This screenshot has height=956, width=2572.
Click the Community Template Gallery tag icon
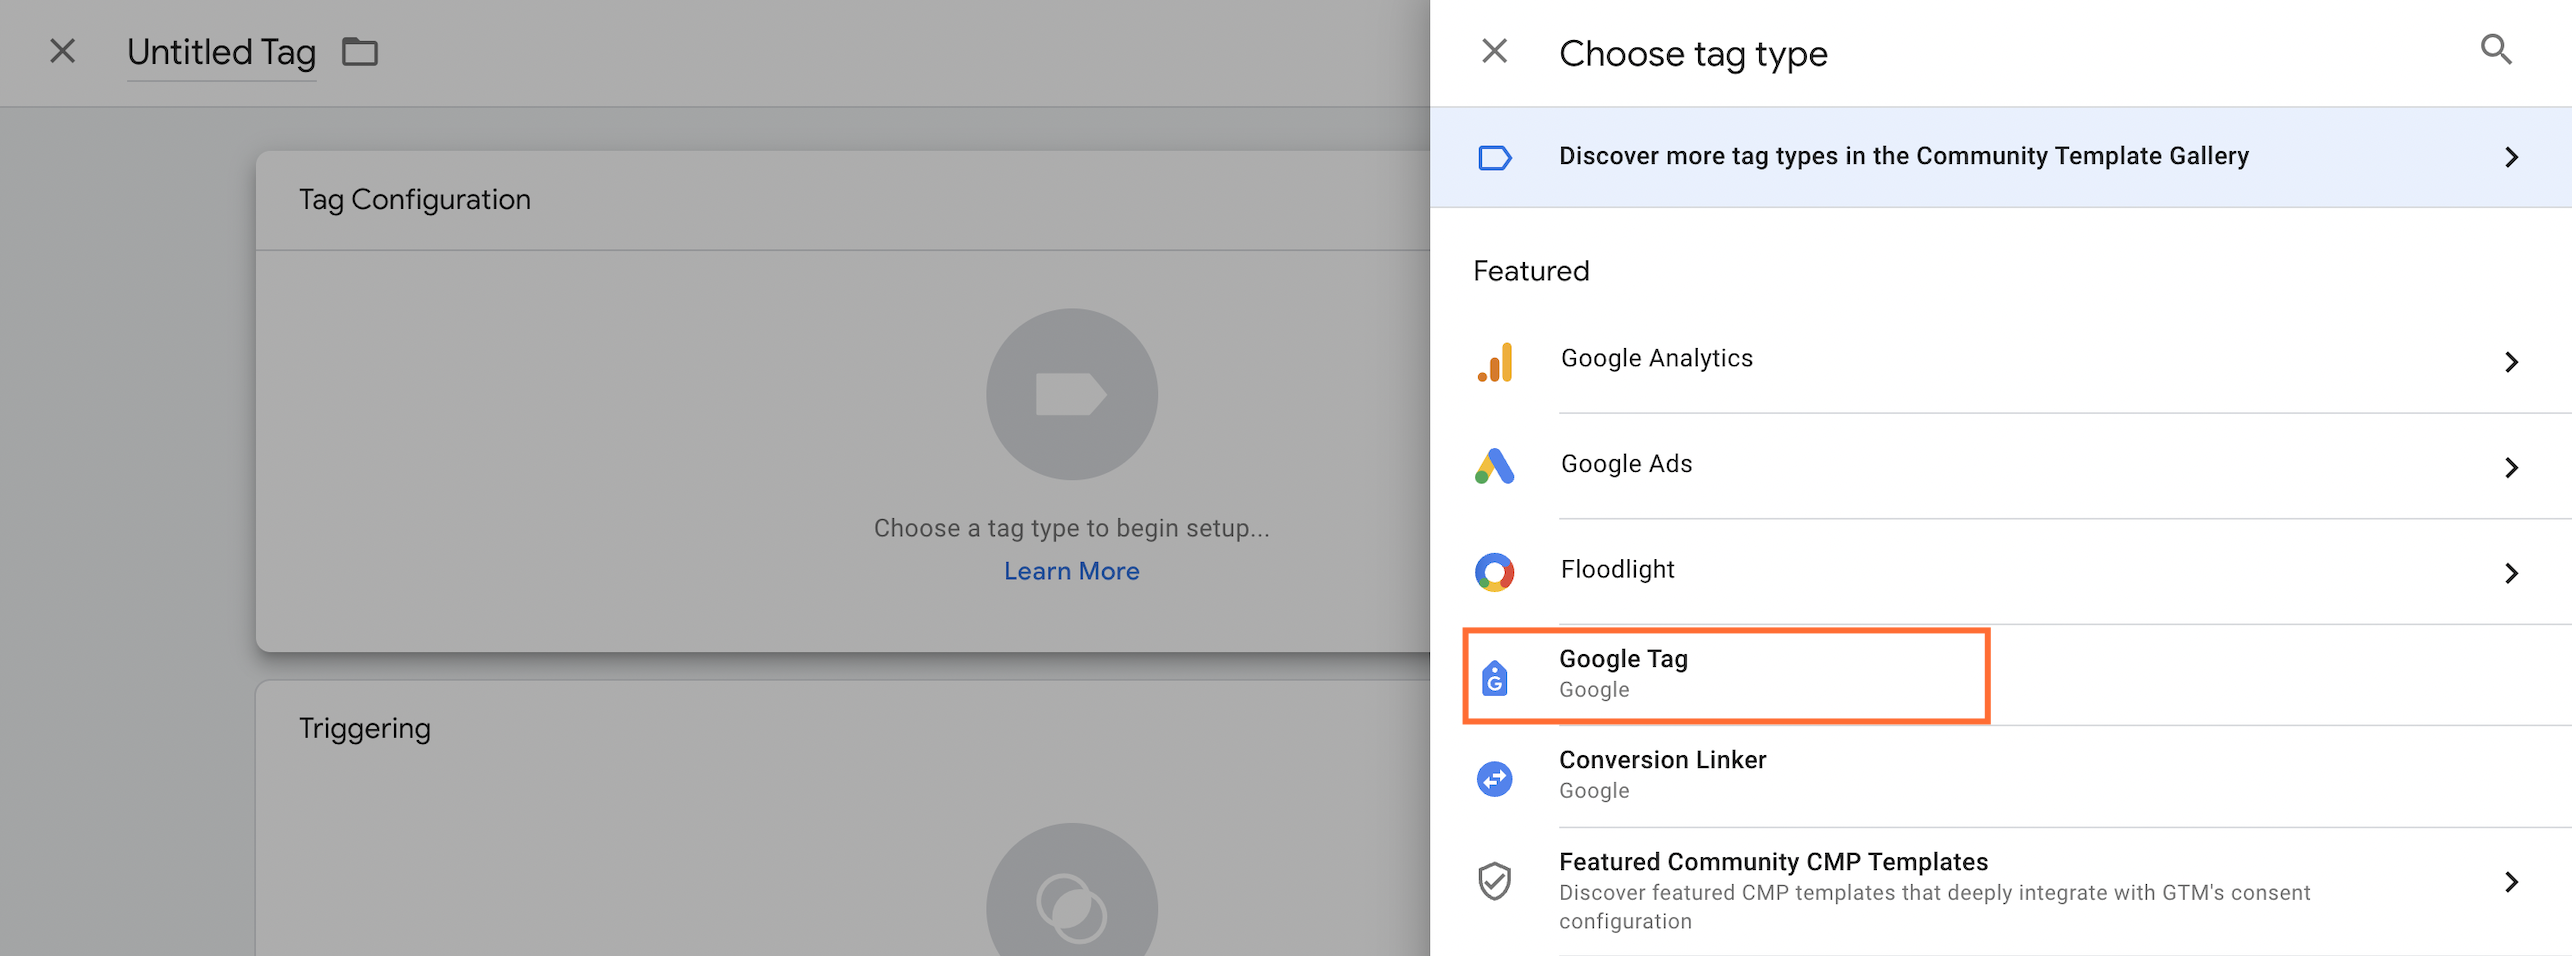click(1494, 156)
